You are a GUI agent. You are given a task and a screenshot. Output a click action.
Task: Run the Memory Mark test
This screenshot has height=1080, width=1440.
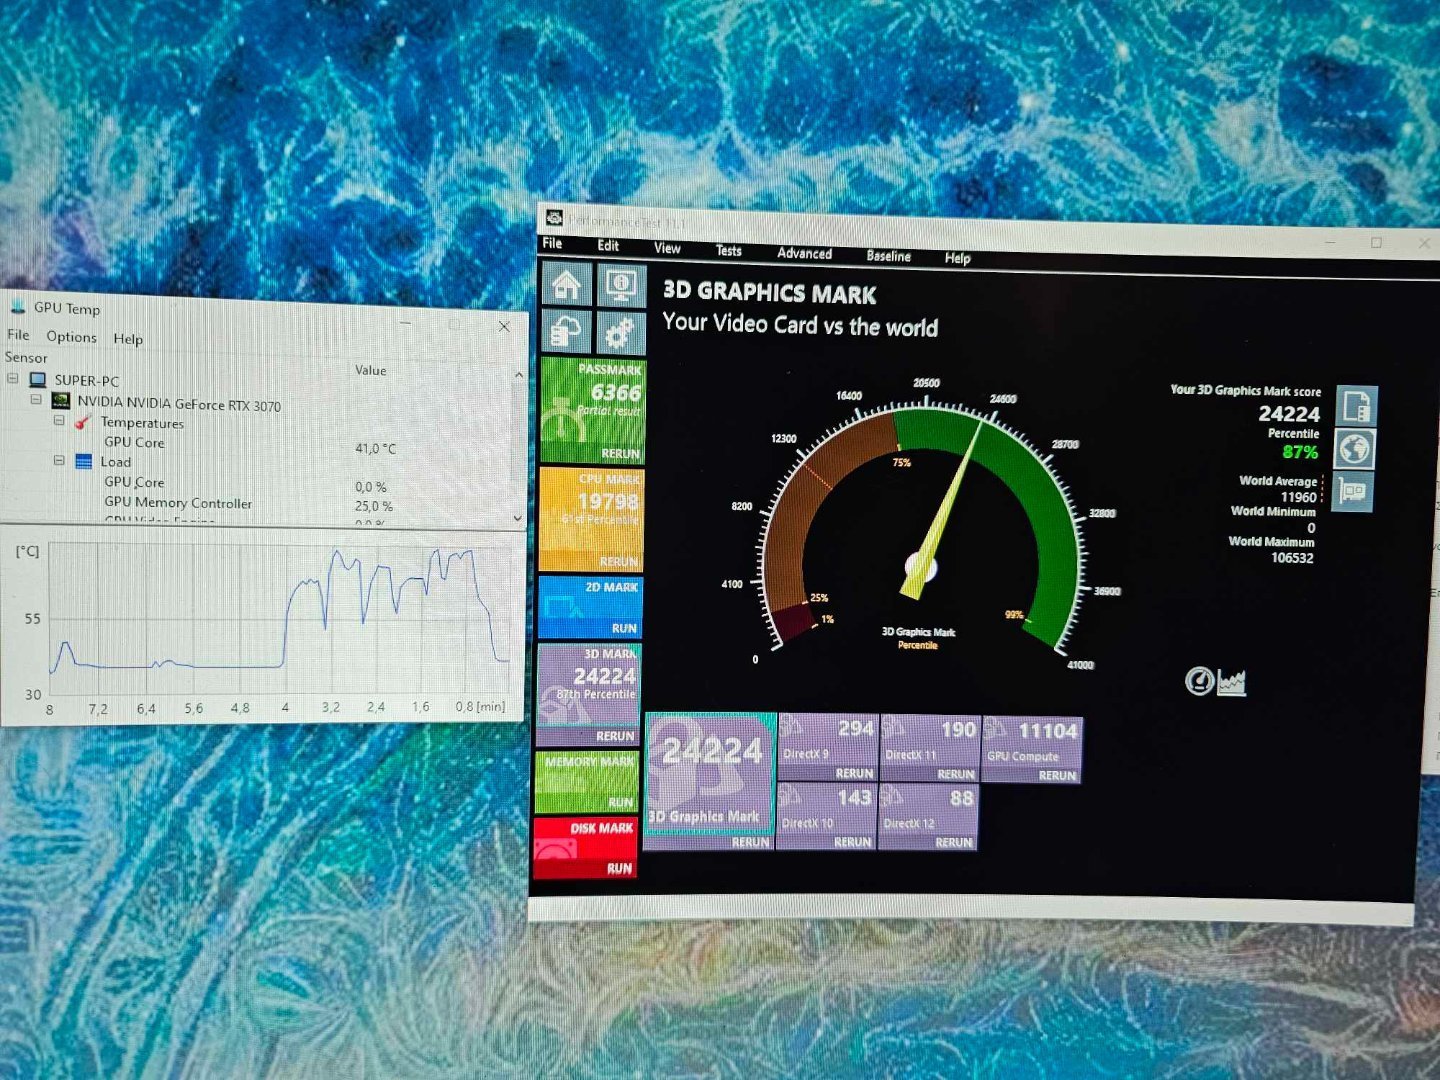point(621,802)
